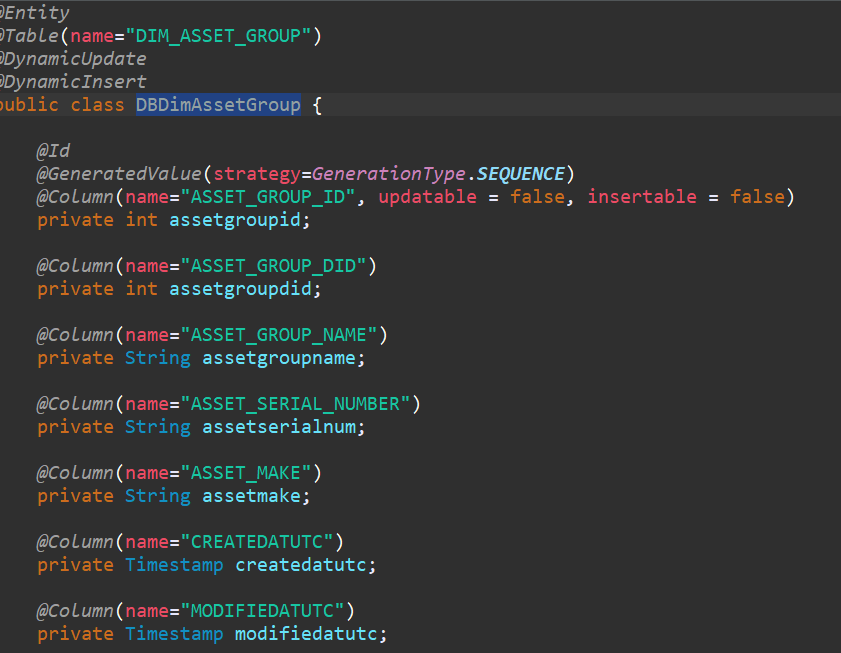Click the @DynamicInsert annotation
Screen dimensions: 841x653
click(75, 82)
